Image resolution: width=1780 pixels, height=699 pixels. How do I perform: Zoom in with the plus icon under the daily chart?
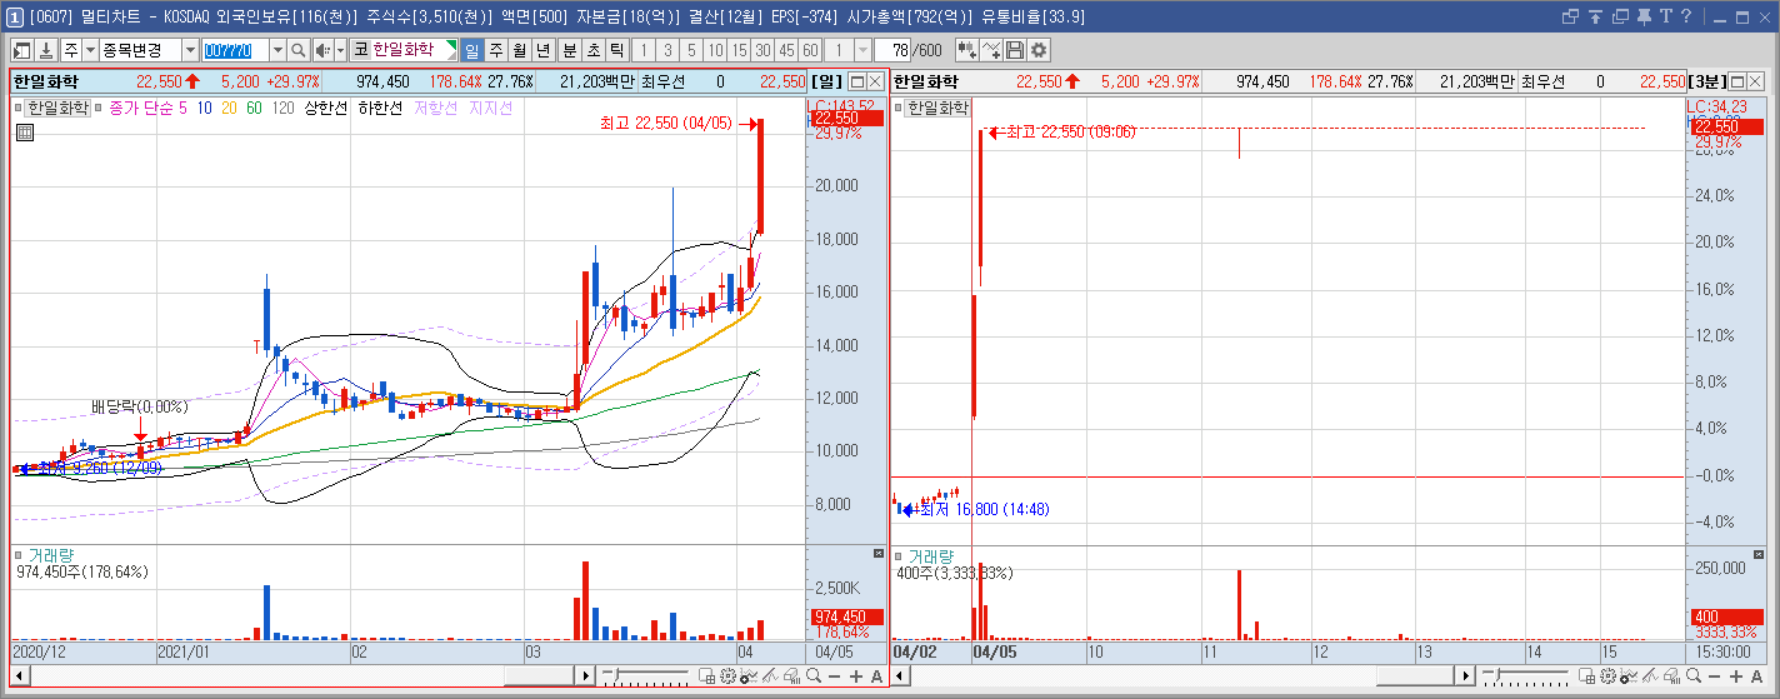[856, 677]
